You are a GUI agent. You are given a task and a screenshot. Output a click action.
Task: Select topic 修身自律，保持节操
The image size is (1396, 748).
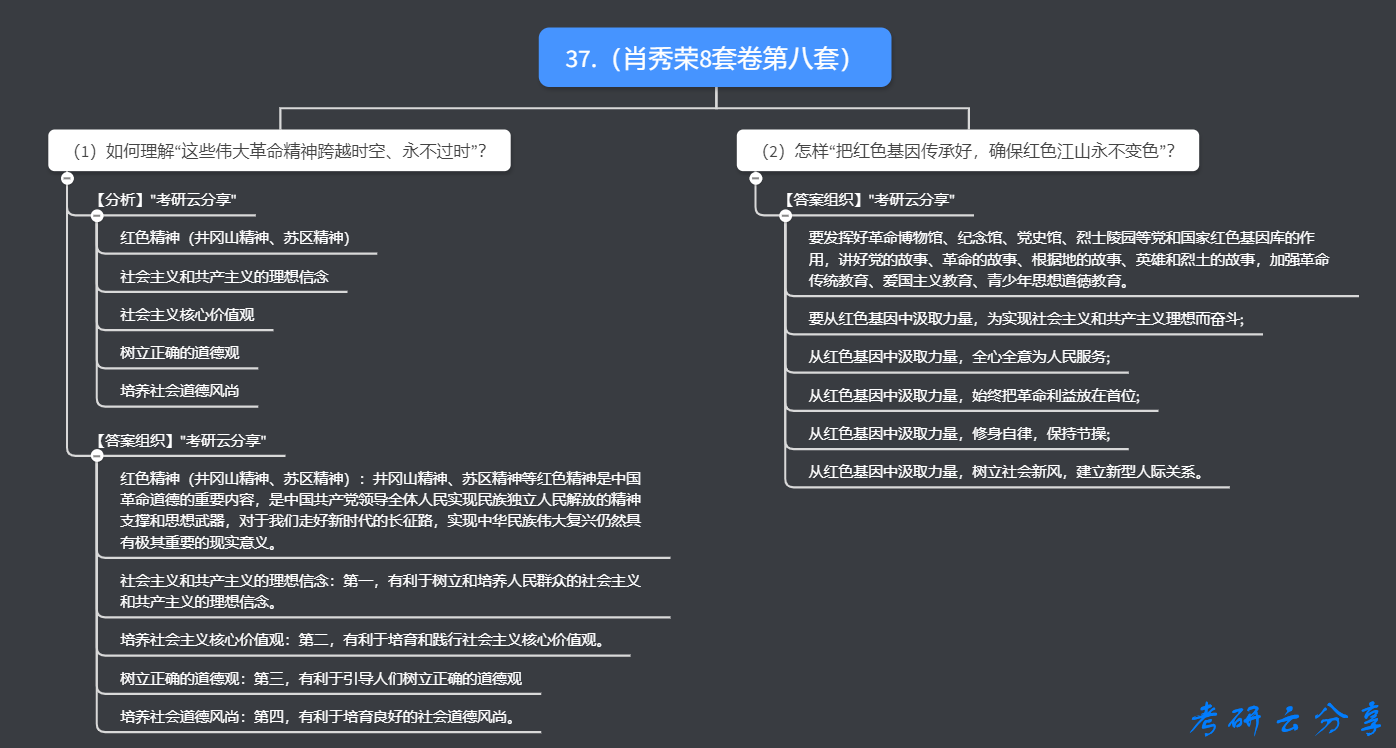(x=960, y=434)
